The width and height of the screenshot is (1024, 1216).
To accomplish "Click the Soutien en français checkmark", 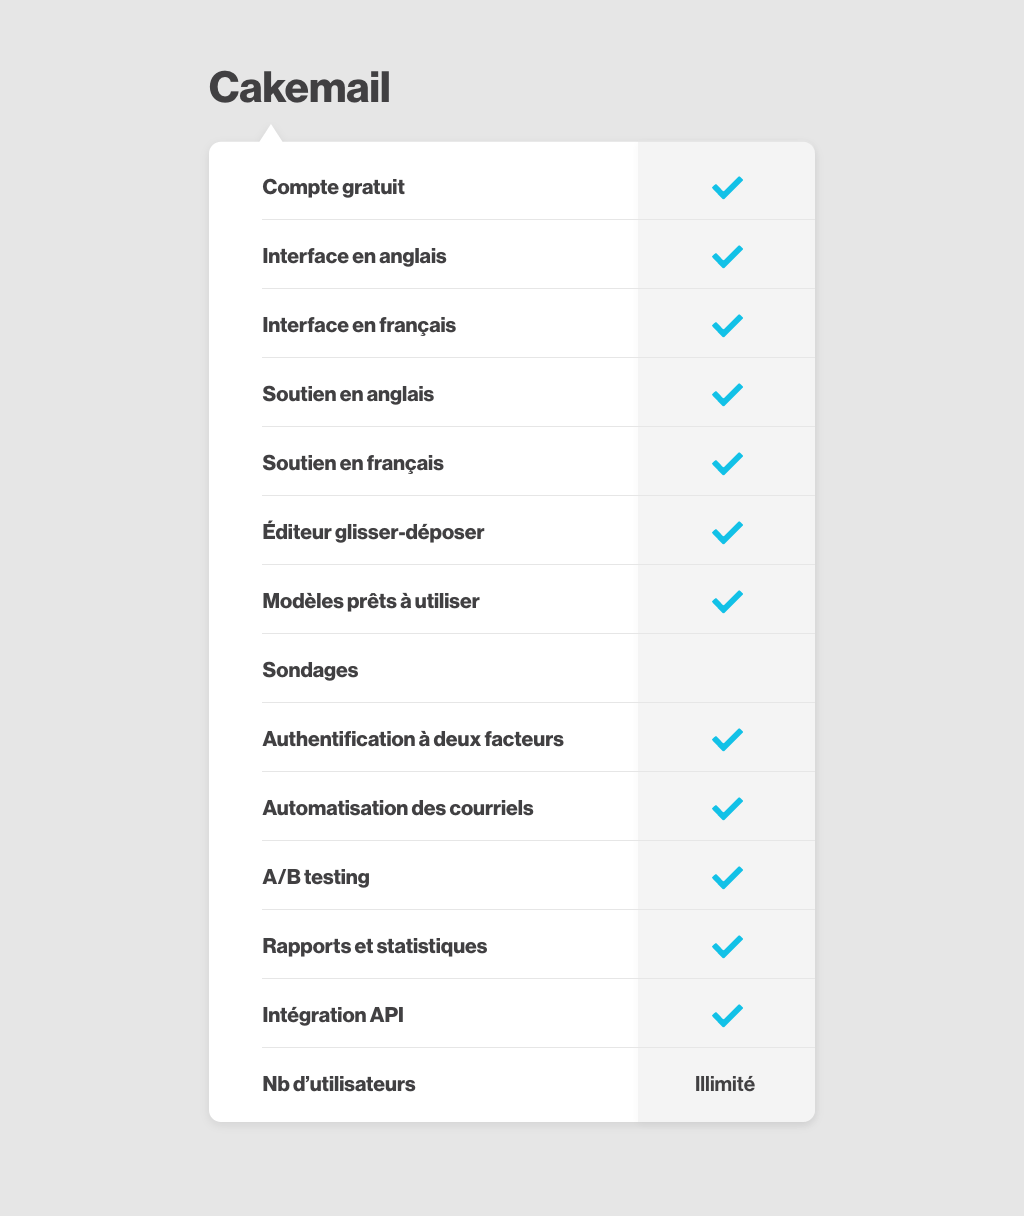I will [727, 463].
